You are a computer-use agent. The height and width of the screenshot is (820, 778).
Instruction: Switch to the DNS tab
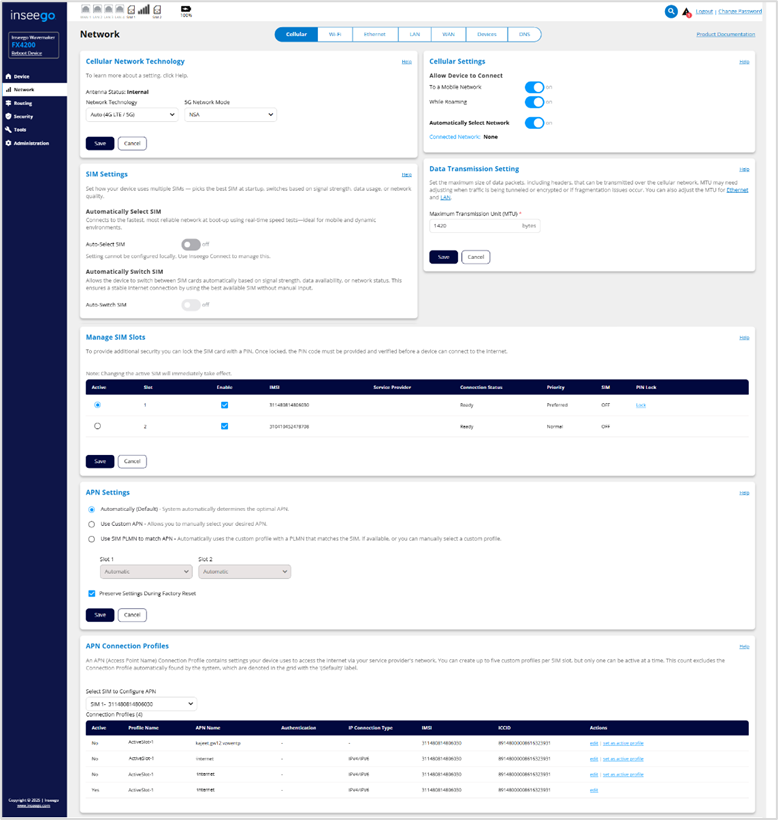tap(525, 34)
